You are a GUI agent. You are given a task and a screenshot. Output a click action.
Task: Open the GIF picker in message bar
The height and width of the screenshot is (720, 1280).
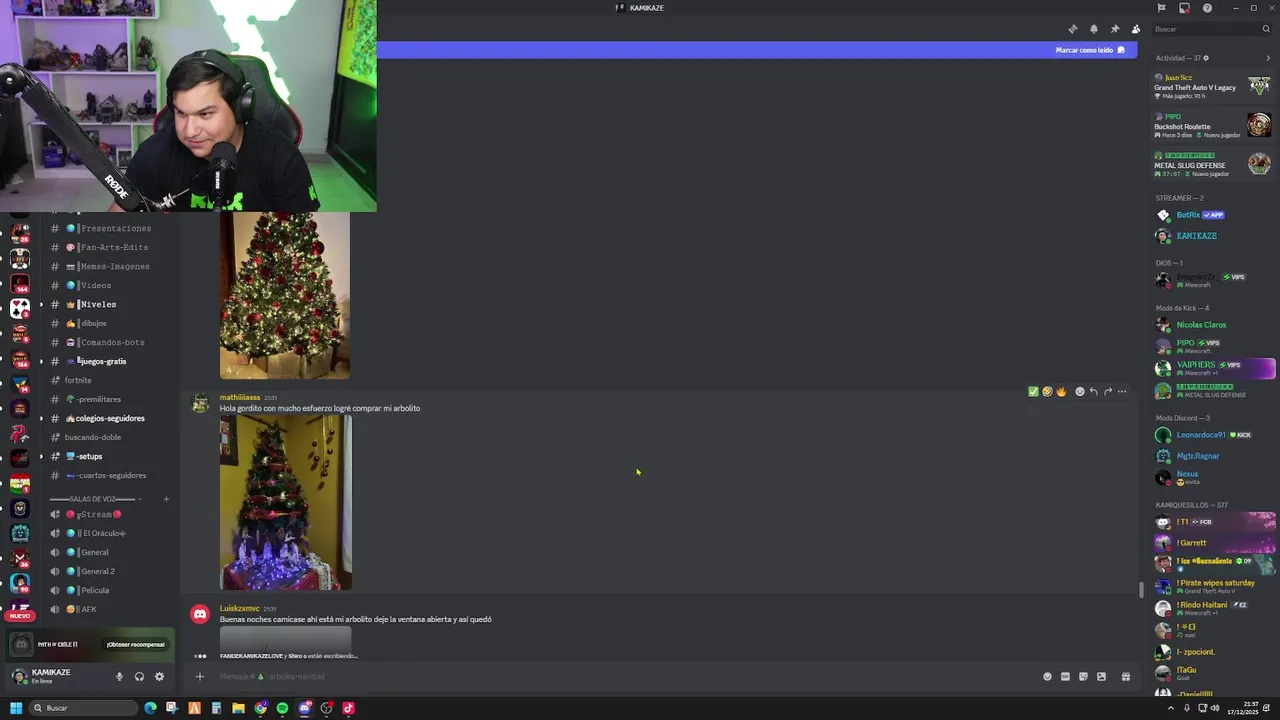(1065, 677)
